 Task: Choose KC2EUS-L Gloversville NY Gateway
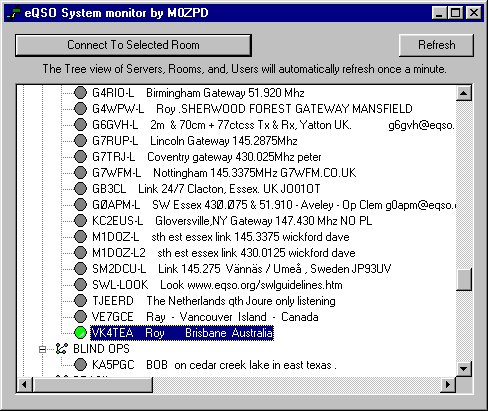(x=232, y=220)
